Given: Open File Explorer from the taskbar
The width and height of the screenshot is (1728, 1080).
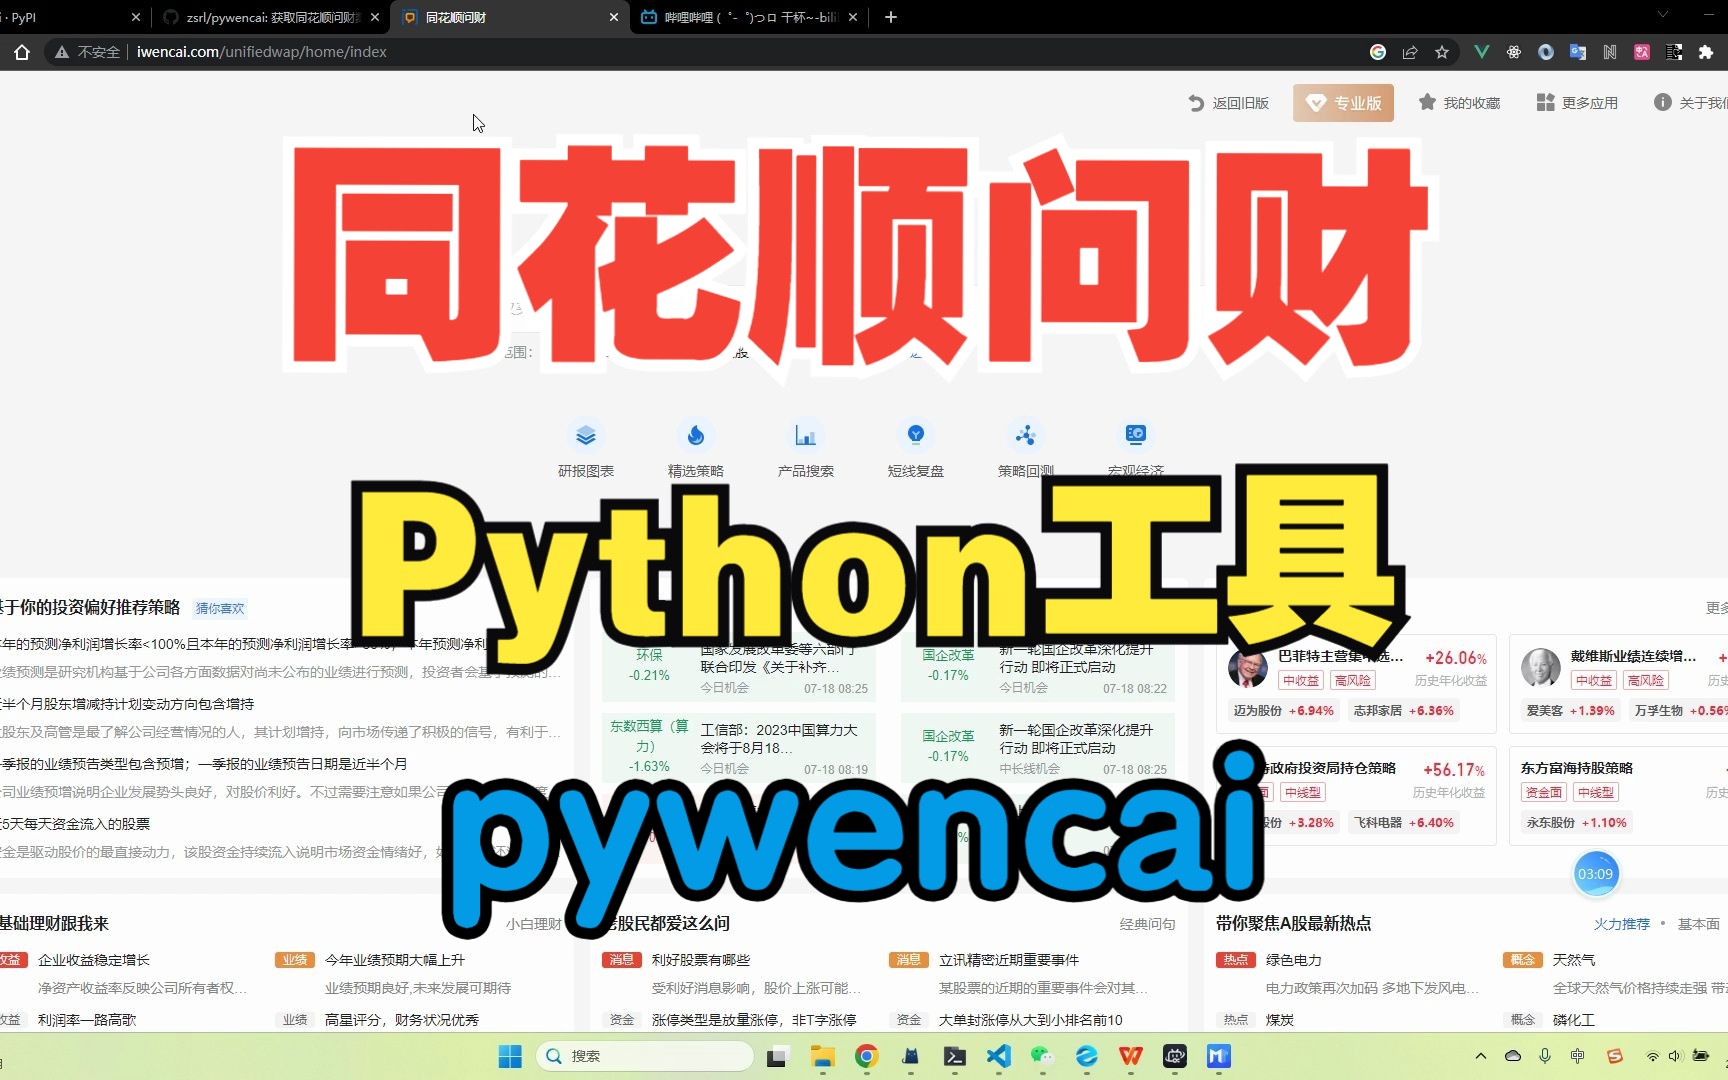Looking at the screenshot, I should coord(823,1056).
